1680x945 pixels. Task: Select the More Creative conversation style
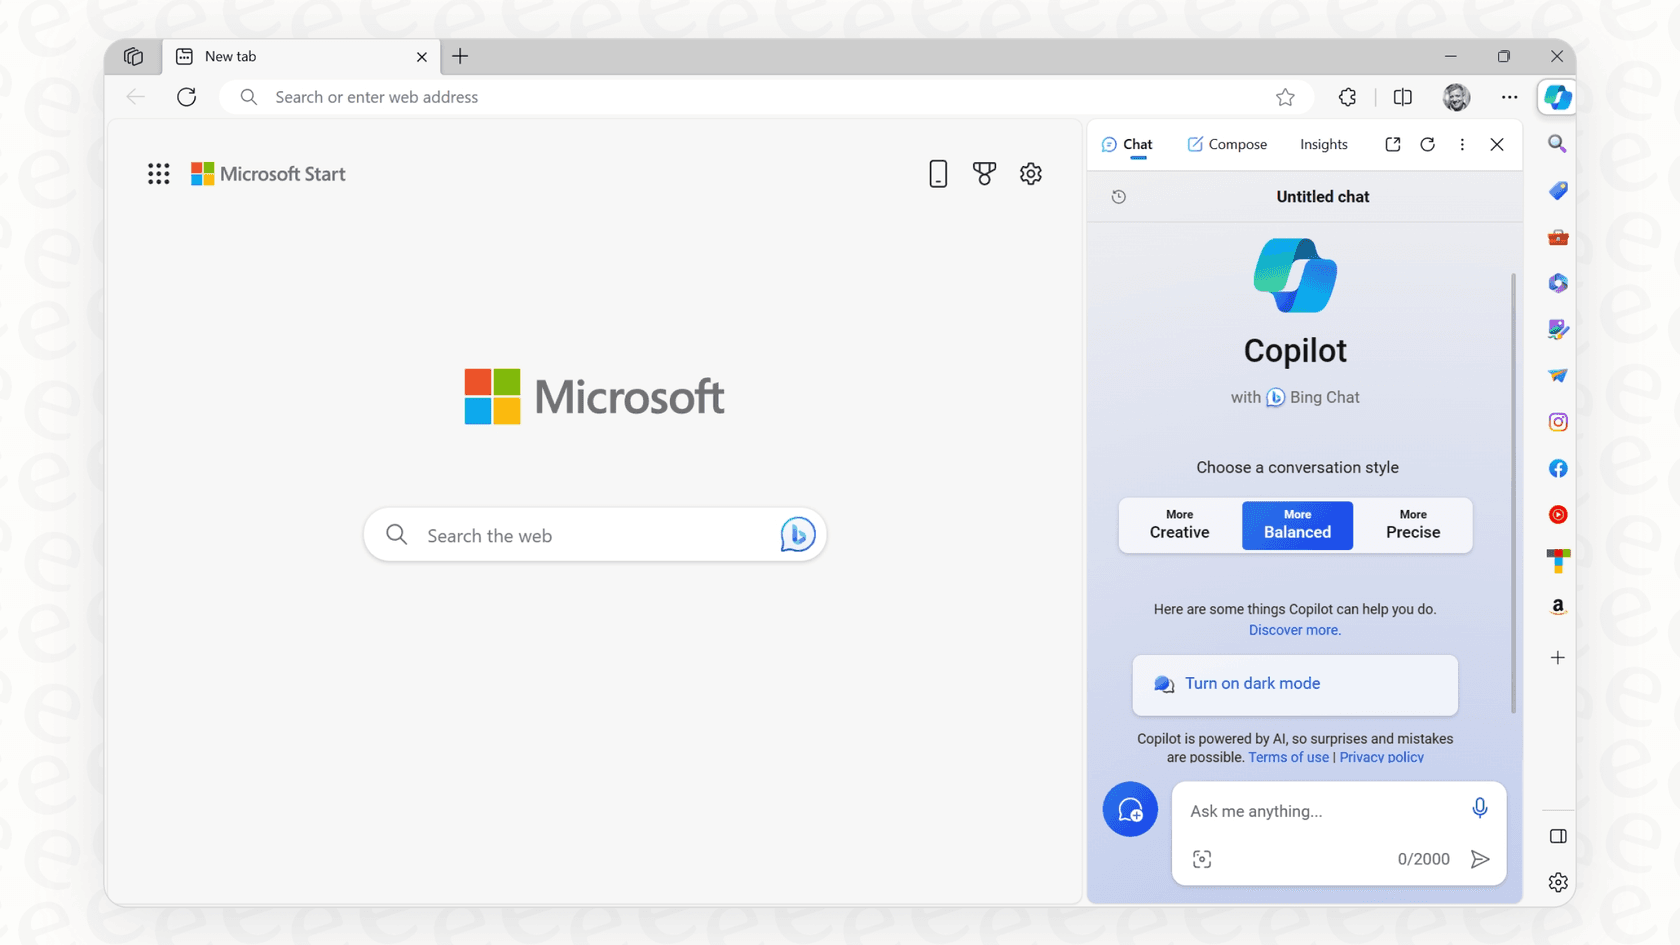pos(1178,525)
